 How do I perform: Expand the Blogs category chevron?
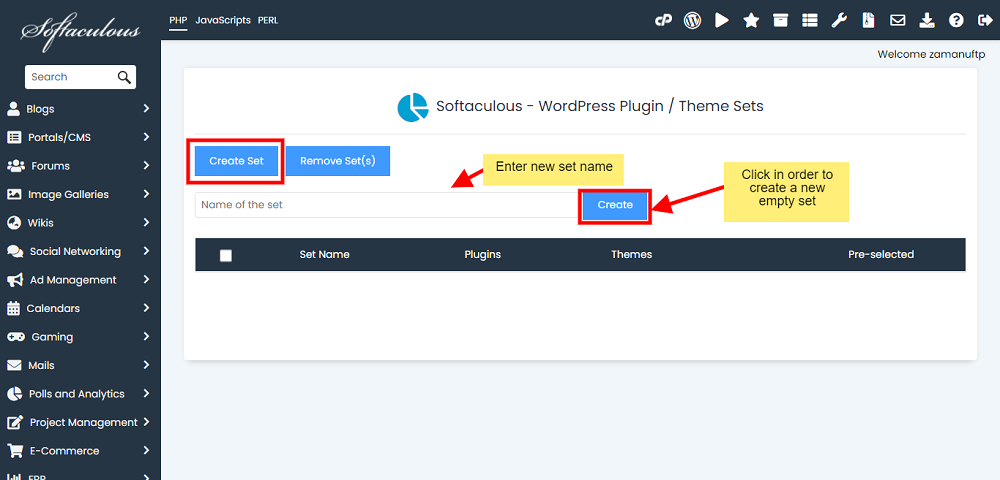click(x=146, y=108)
